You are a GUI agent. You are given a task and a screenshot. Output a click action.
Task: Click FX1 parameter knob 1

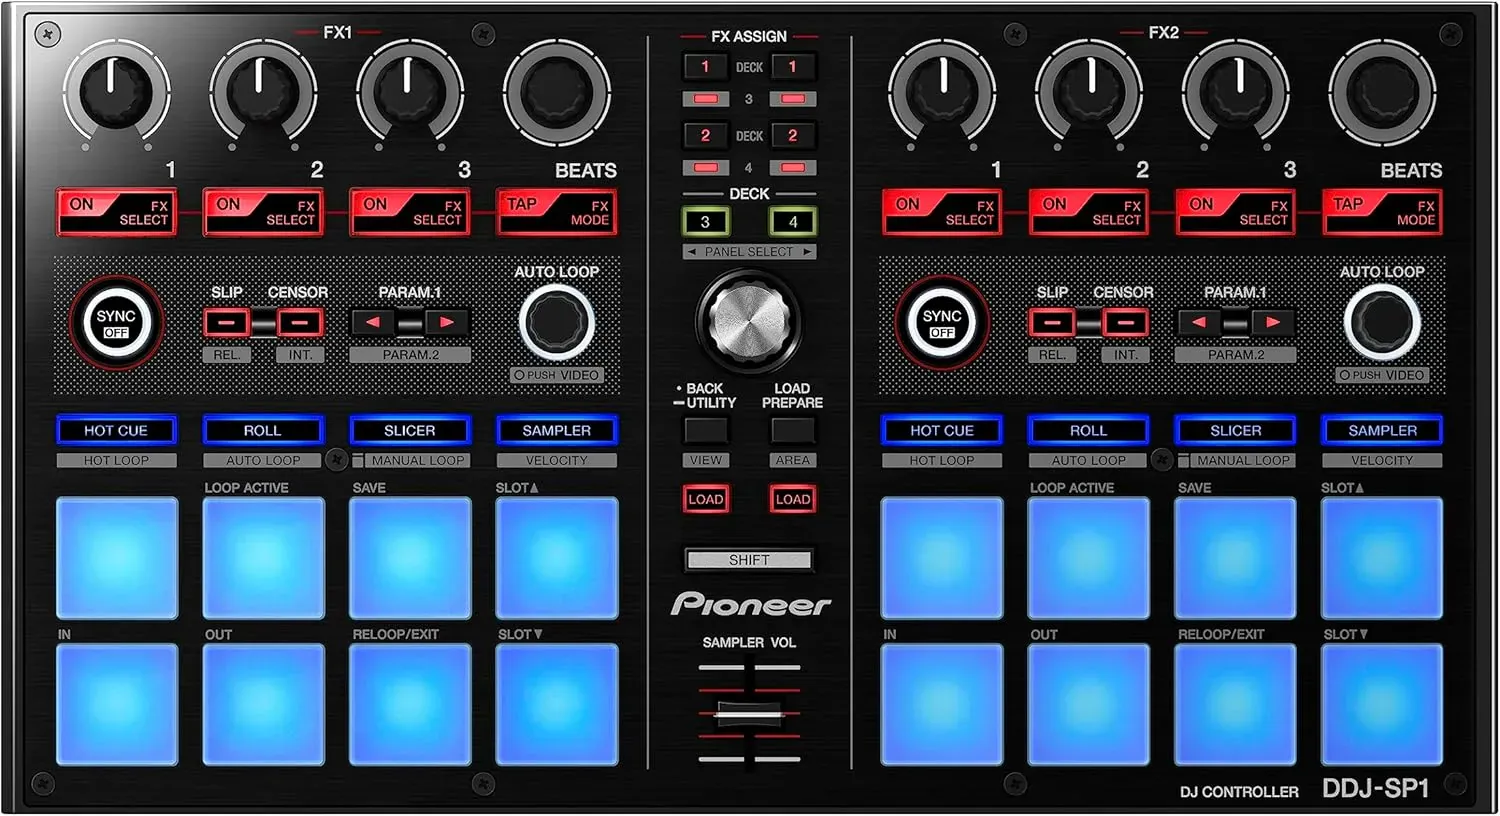[117, 92]
